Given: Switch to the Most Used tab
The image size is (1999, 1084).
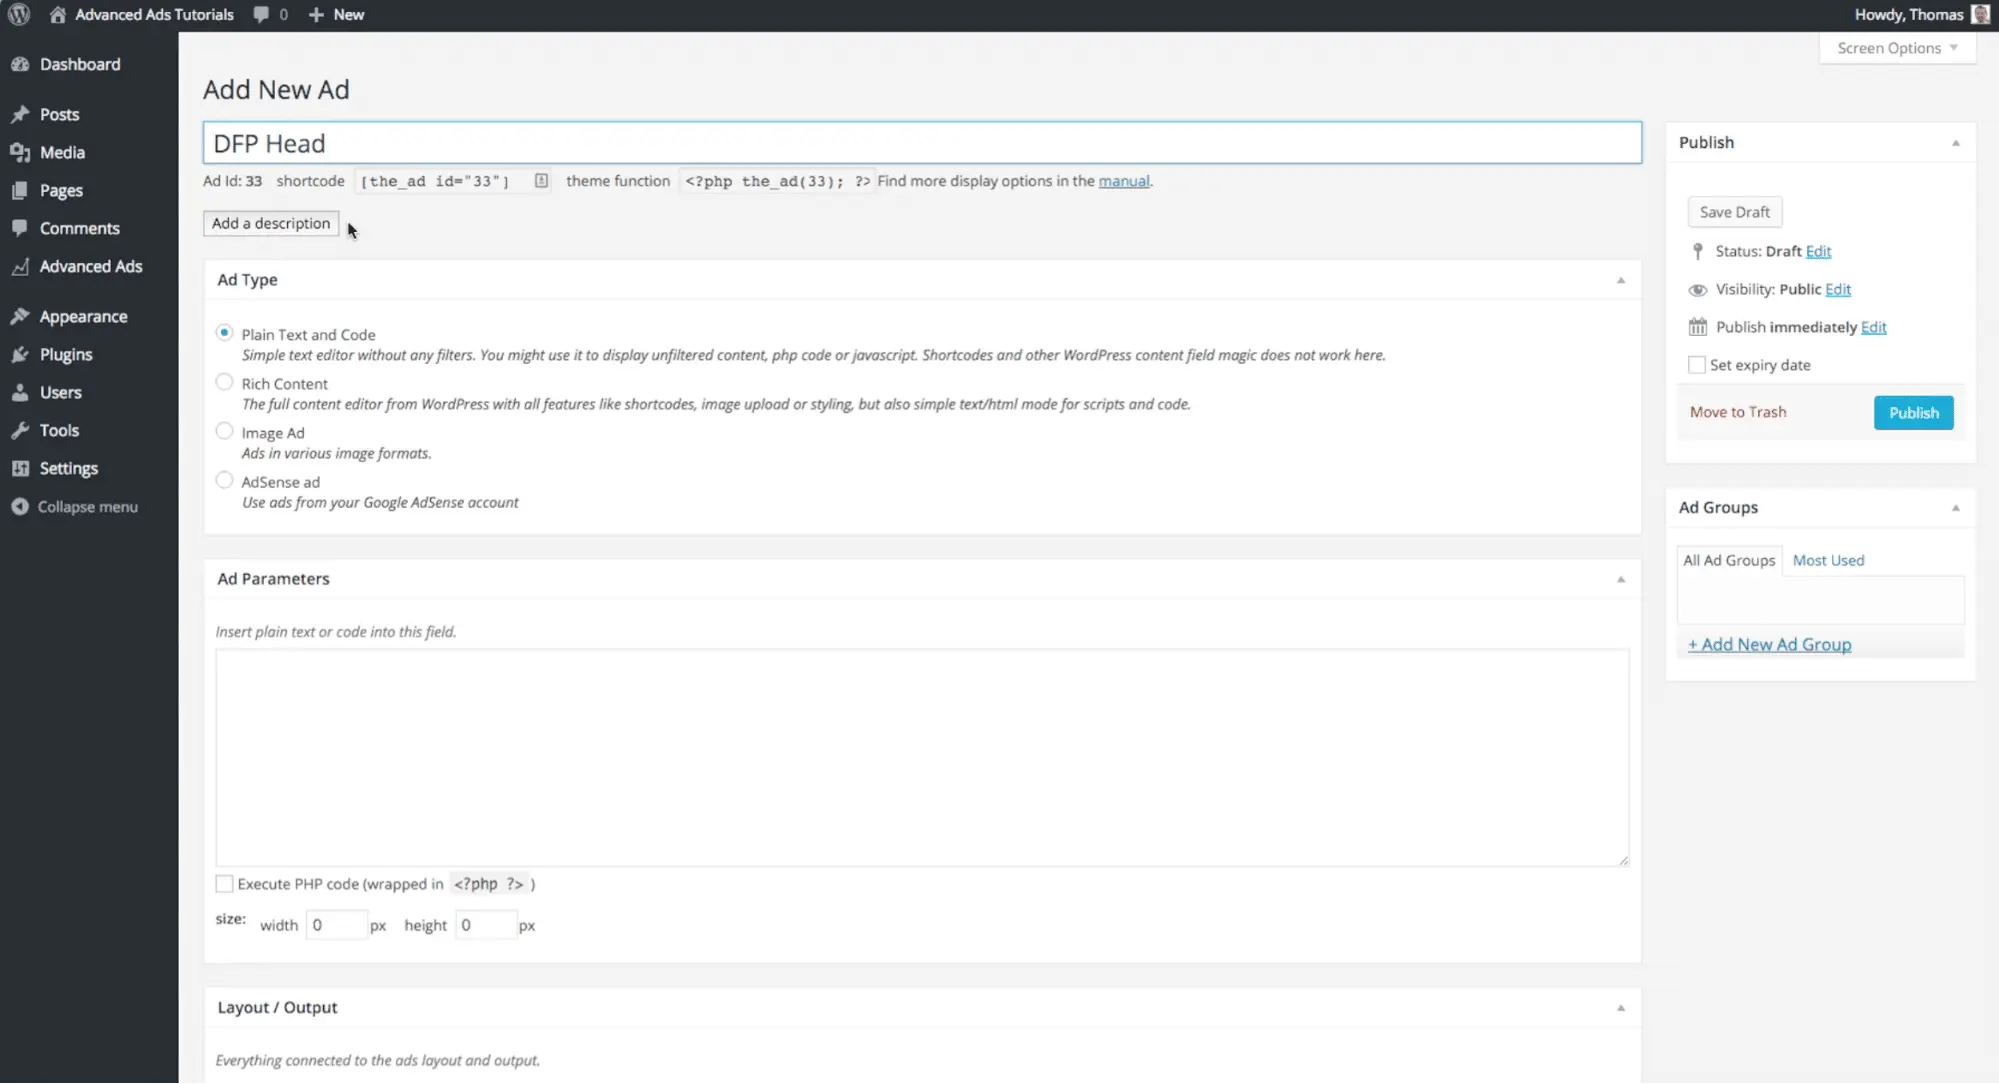Looking at the screenshot, I should [x=1827, y=560].
